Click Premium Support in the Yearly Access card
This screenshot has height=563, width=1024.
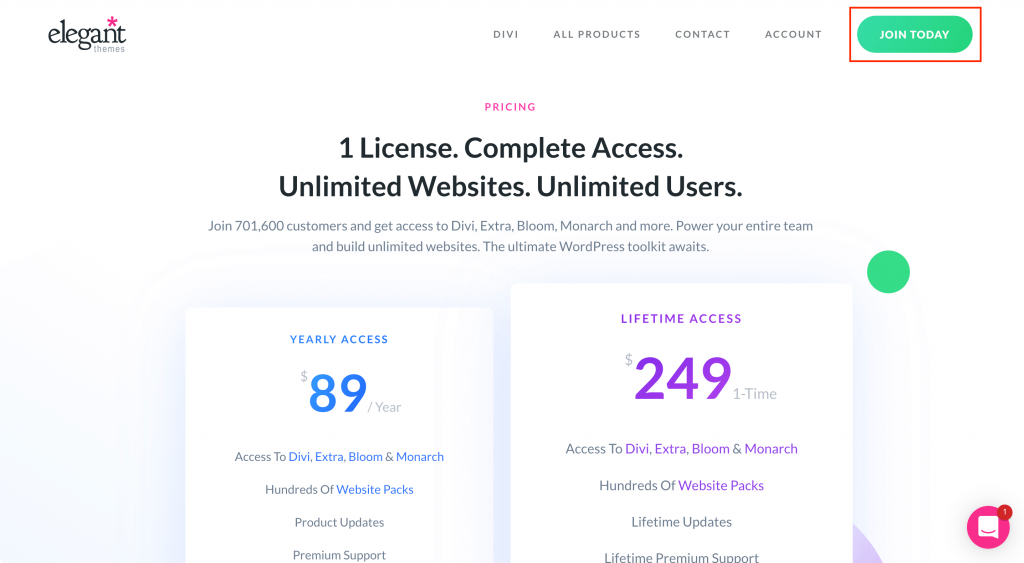(x=339, y=555)
